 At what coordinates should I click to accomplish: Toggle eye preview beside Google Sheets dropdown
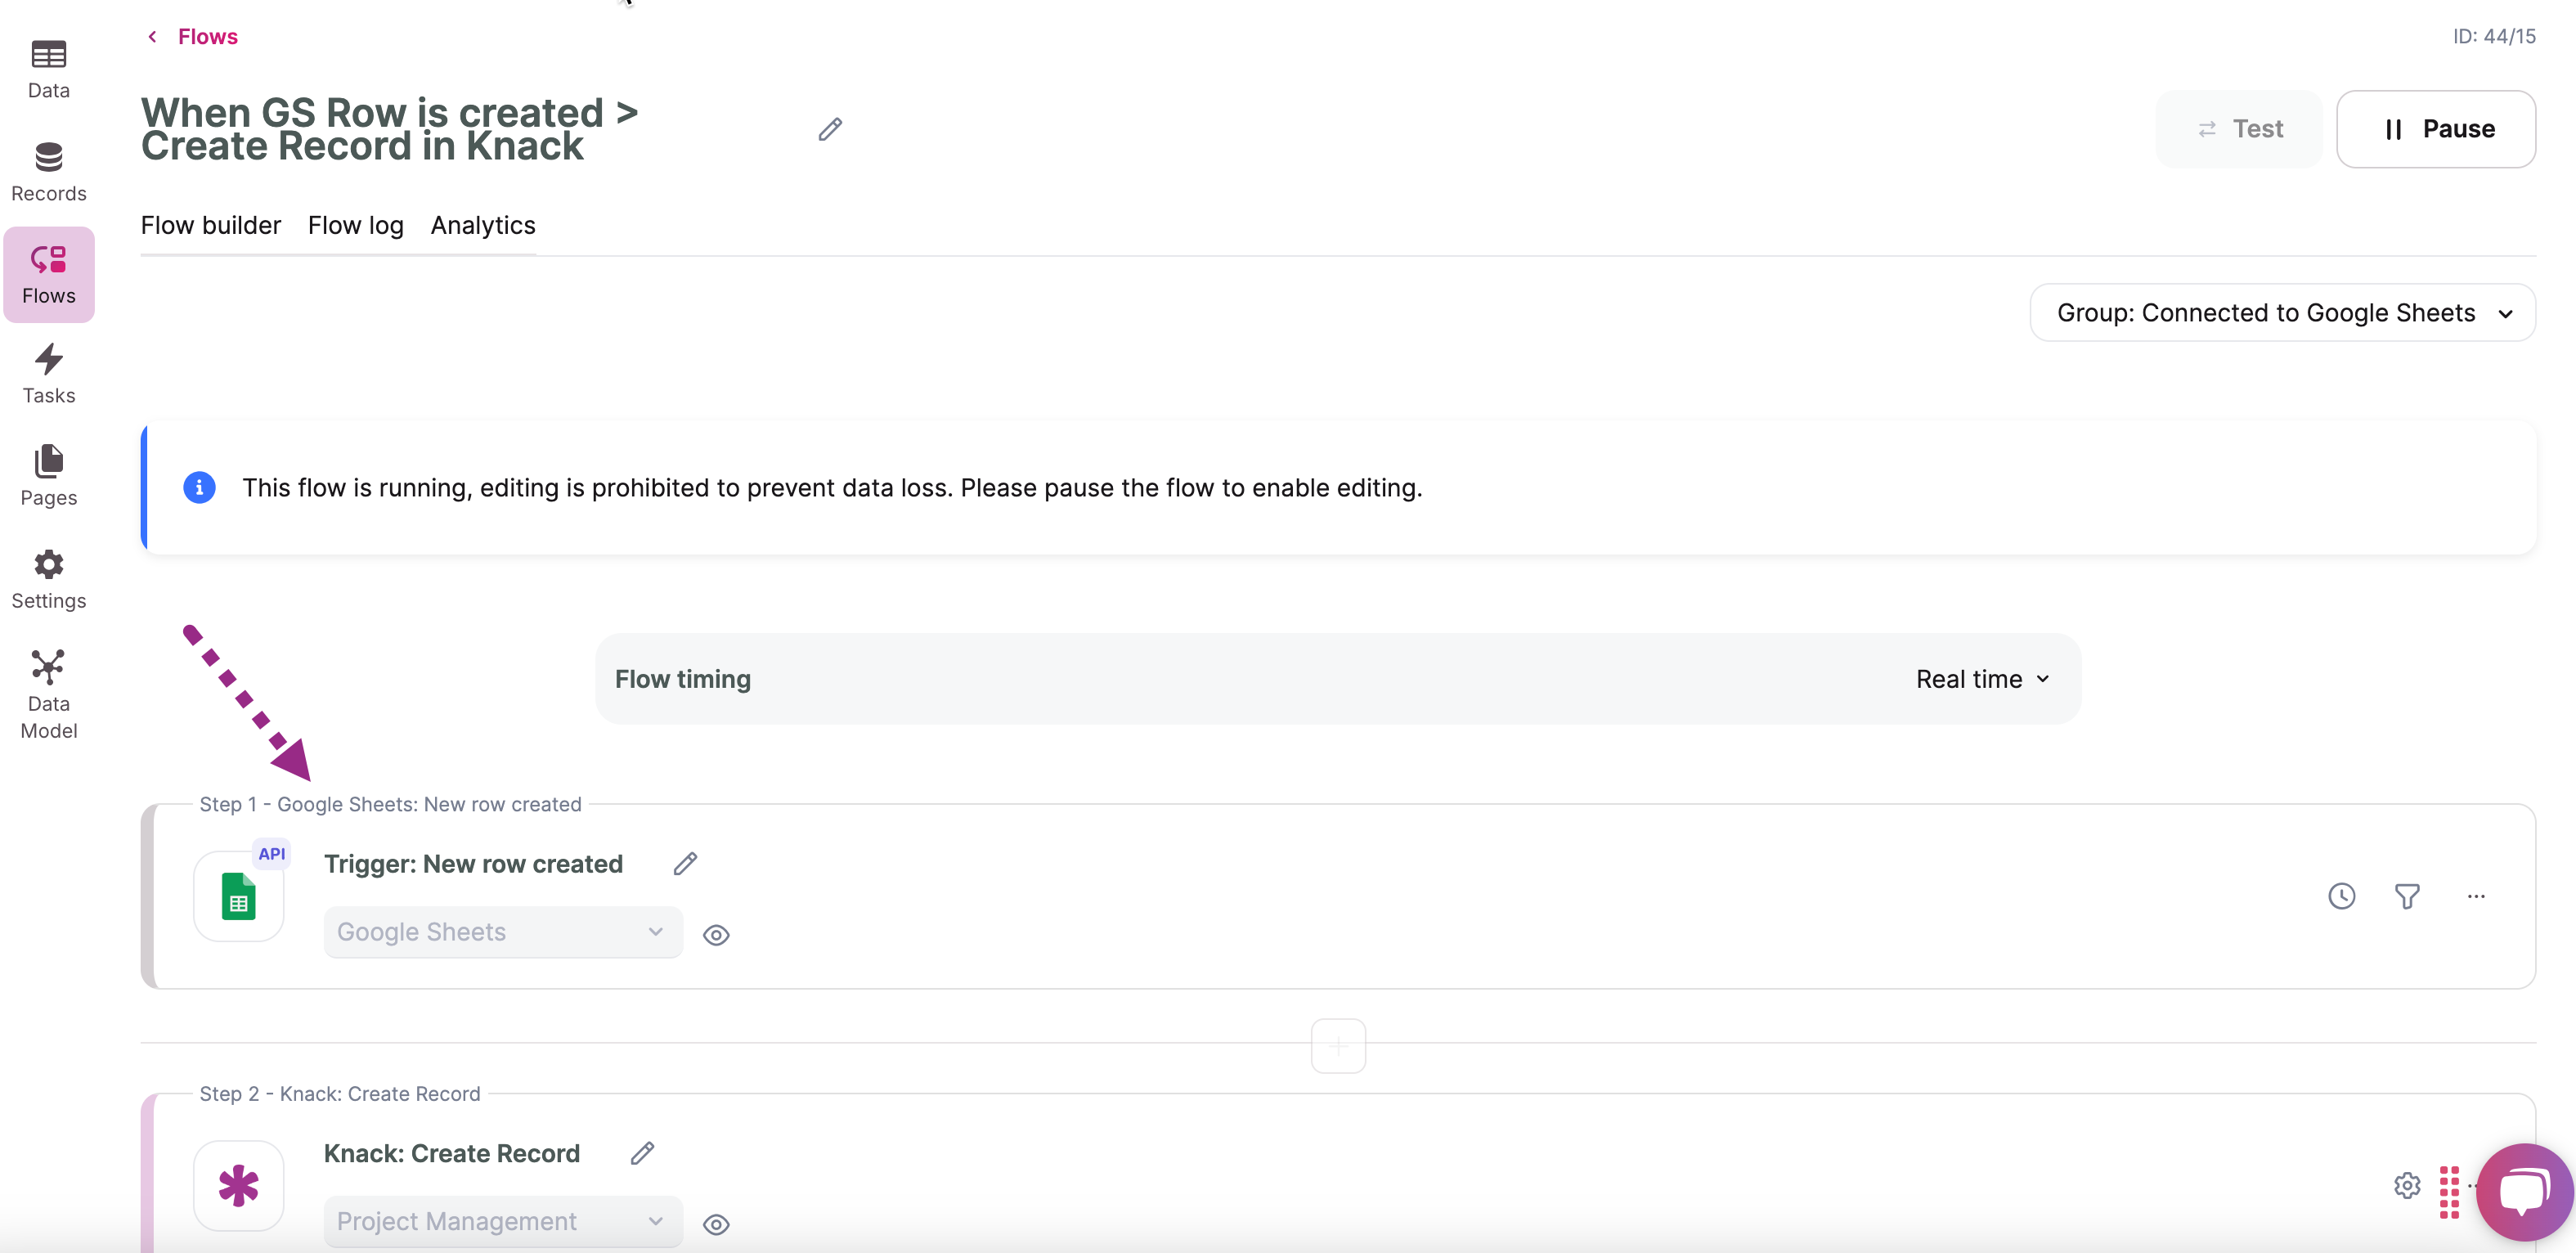coord(716,935)
